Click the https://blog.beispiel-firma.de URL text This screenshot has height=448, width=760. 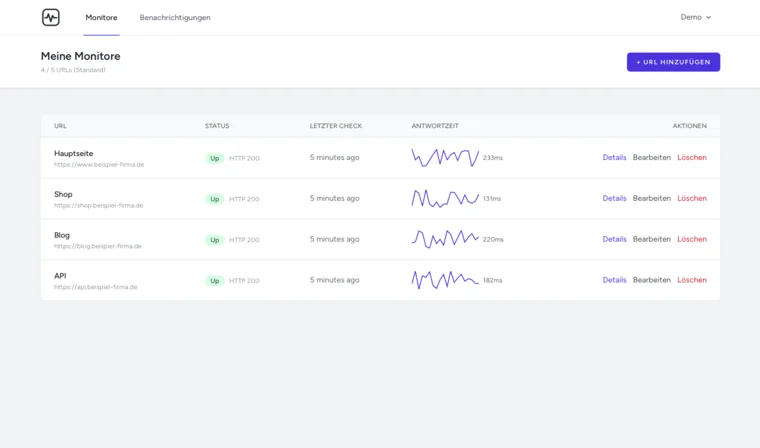tap(97, 246)
